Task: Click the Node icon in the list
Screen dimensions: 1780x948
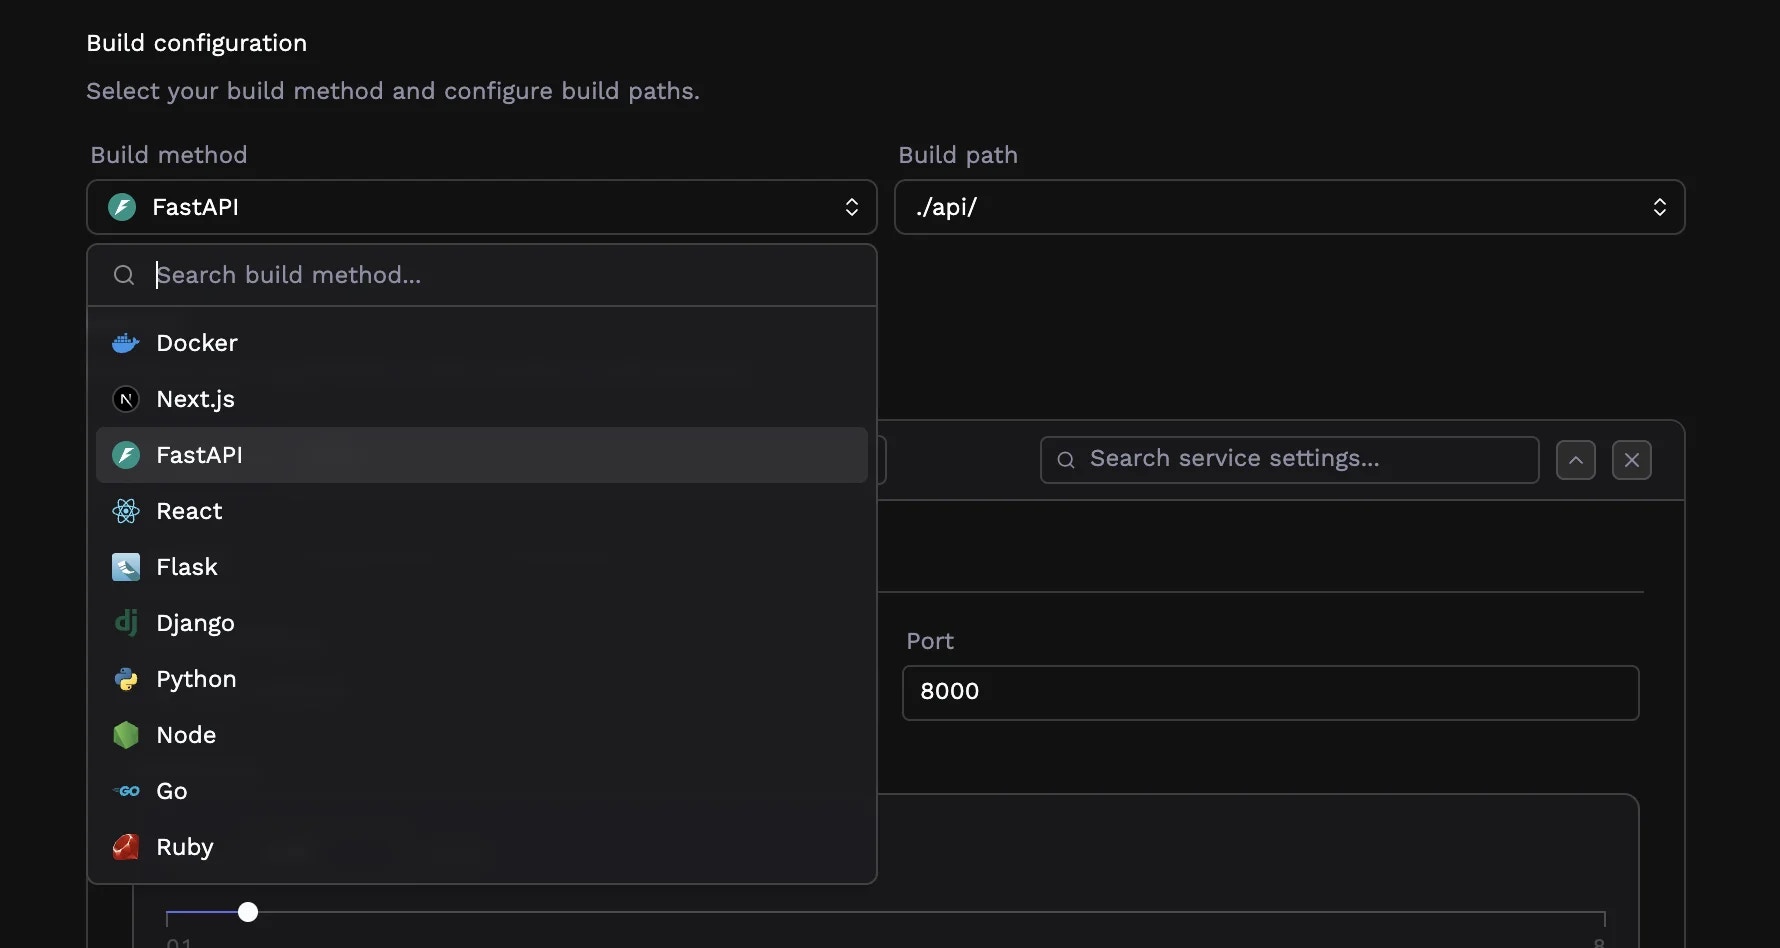Action: pyautogui.click(x=125, y=735)
